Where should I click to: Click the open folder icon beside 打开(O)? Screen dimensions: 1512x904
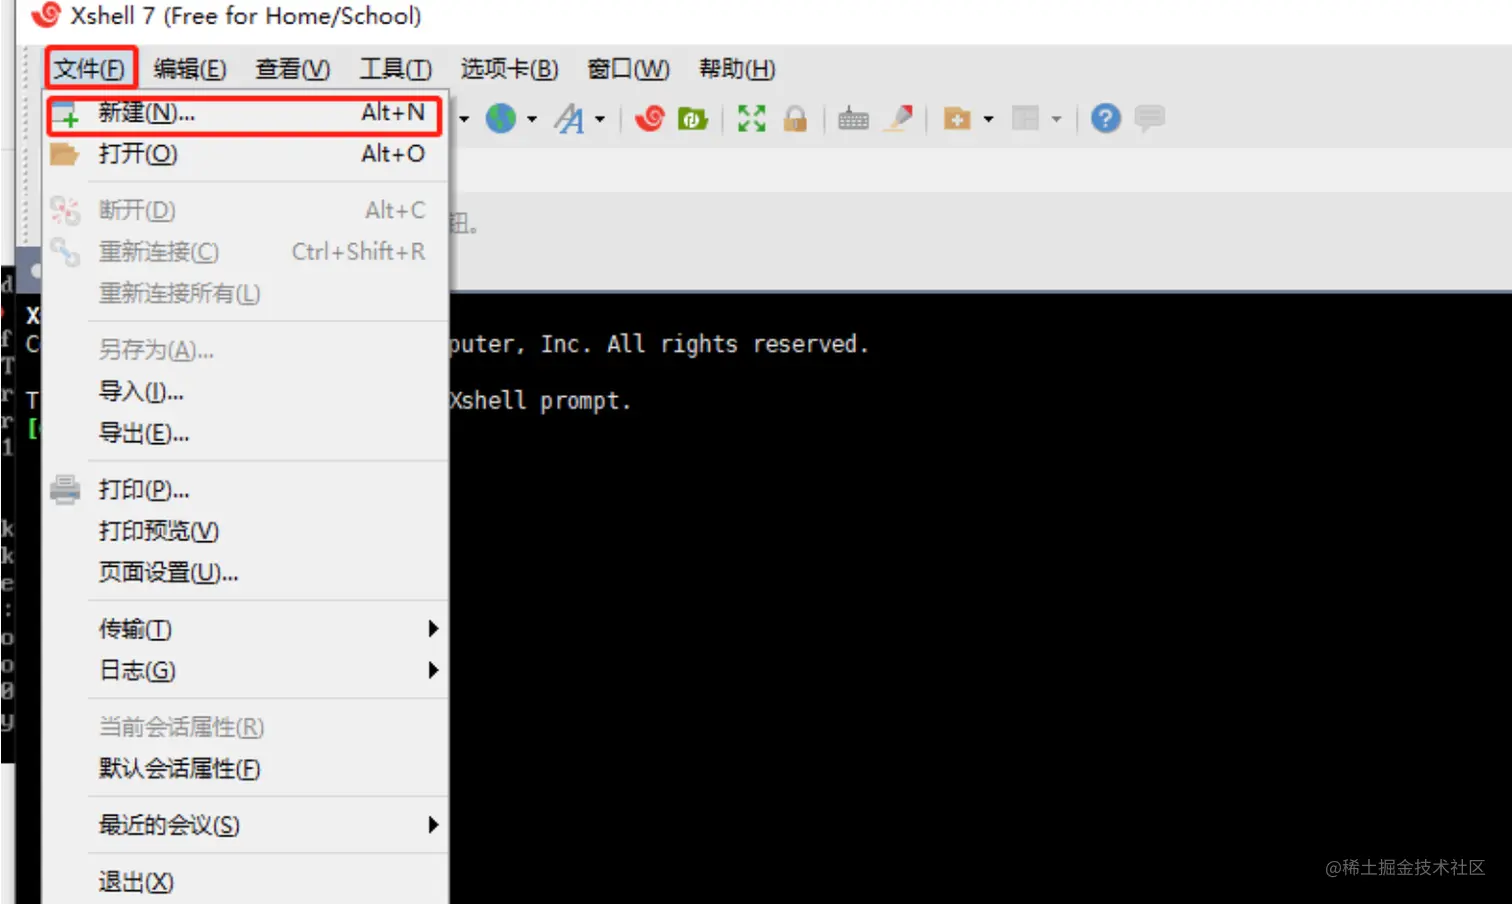click(64, 154)
